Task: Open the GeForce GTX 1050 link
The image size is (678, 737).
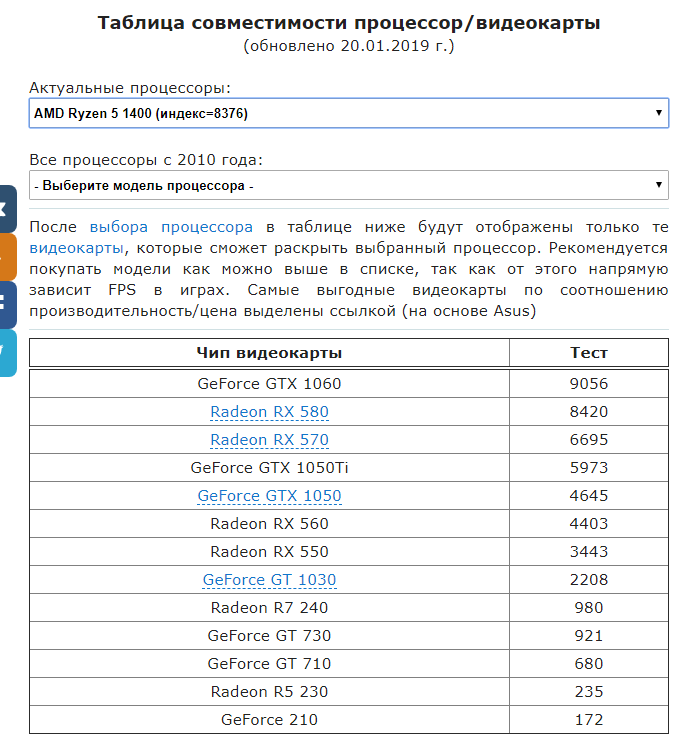Action: (x=269, y=495)
